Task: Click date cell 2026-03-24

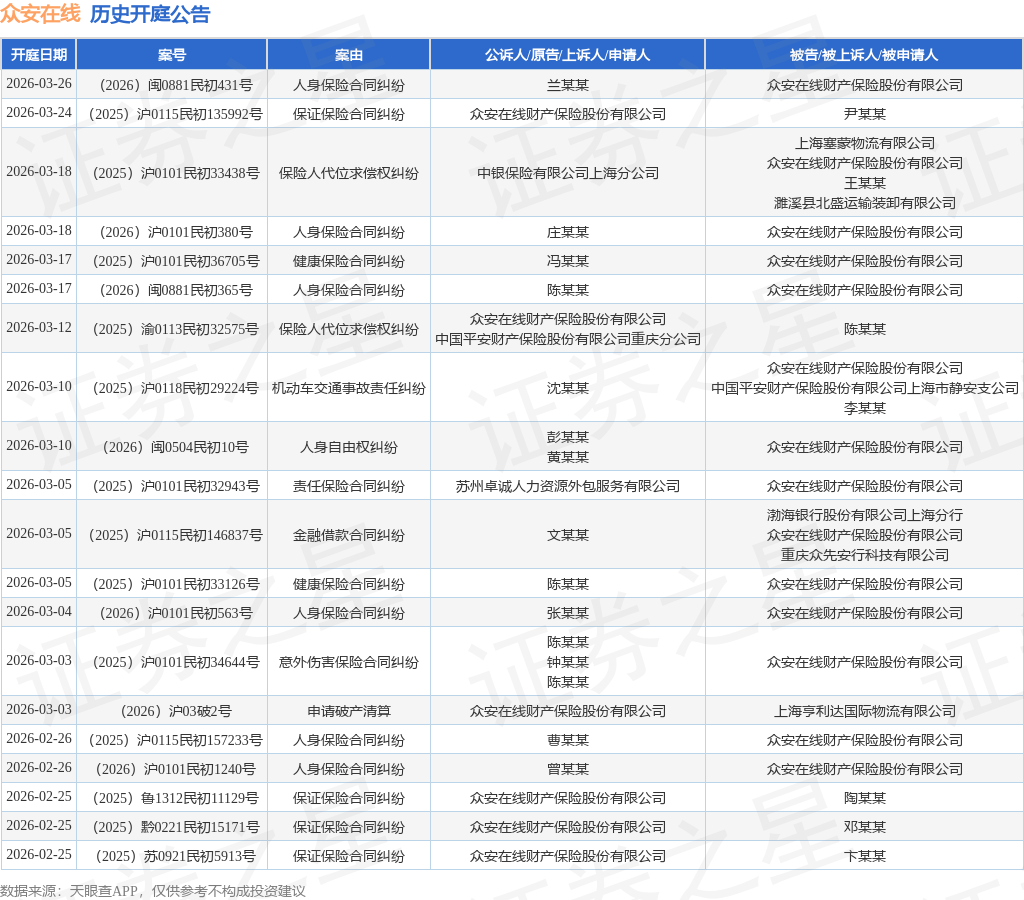Action: coord(39,112)
